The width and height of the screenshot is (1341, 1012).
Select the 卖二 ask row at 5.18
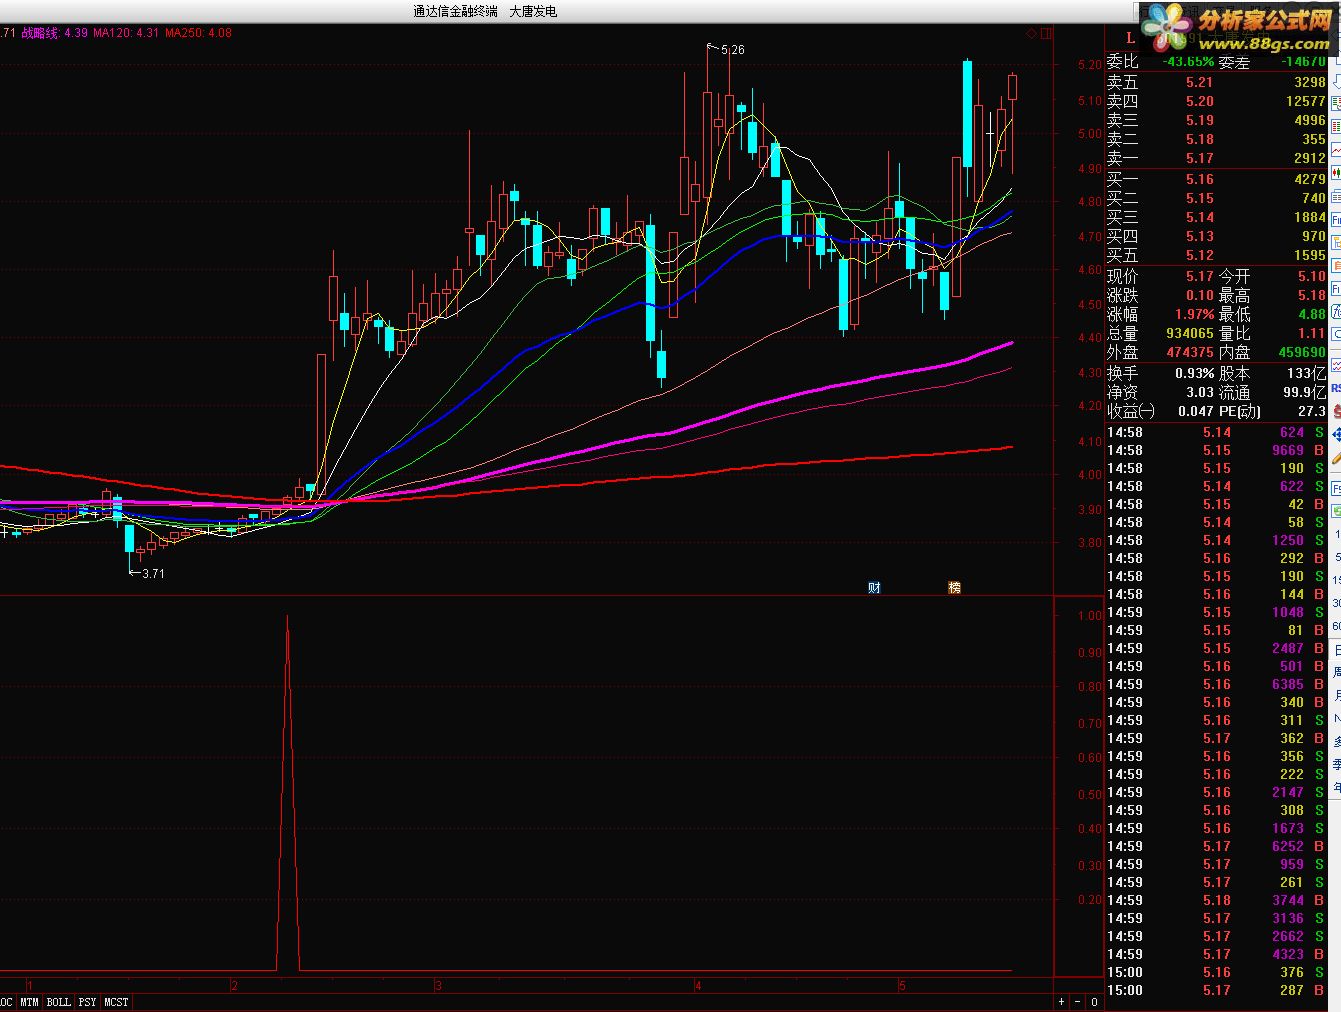coord(1216,139)
